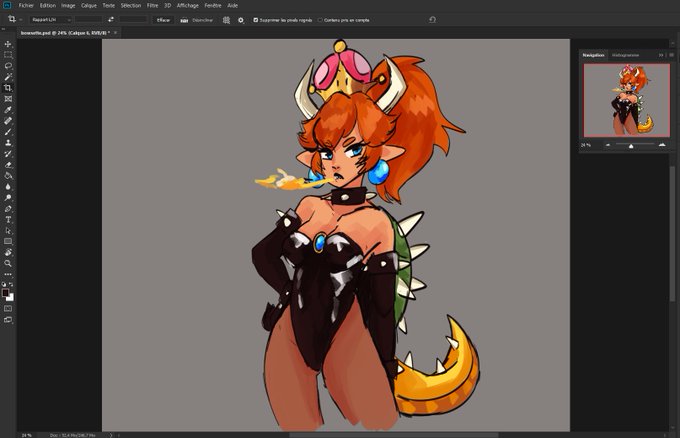Reset default foreground and background colors
Screen dimensions: 680x438
coord(4,284)
